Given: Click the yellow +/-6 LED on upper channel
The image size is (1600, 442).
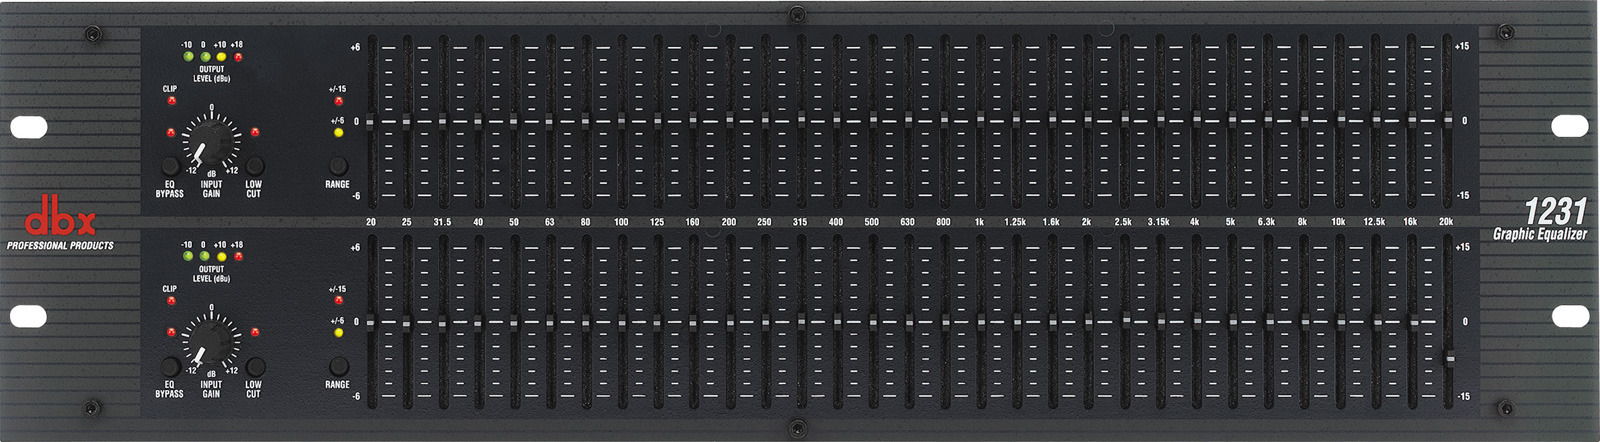Looking at the screenshot, I should coord(338,132).
